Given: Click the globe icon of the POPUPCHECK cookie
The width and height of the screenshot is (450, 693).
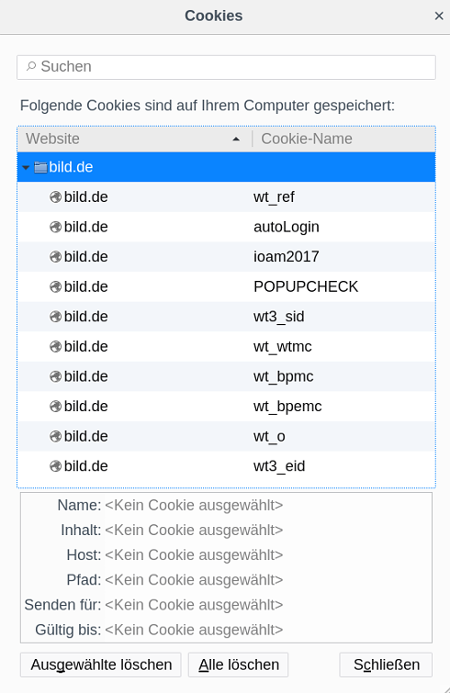Looking at the screenshot, I should point(56,287).
